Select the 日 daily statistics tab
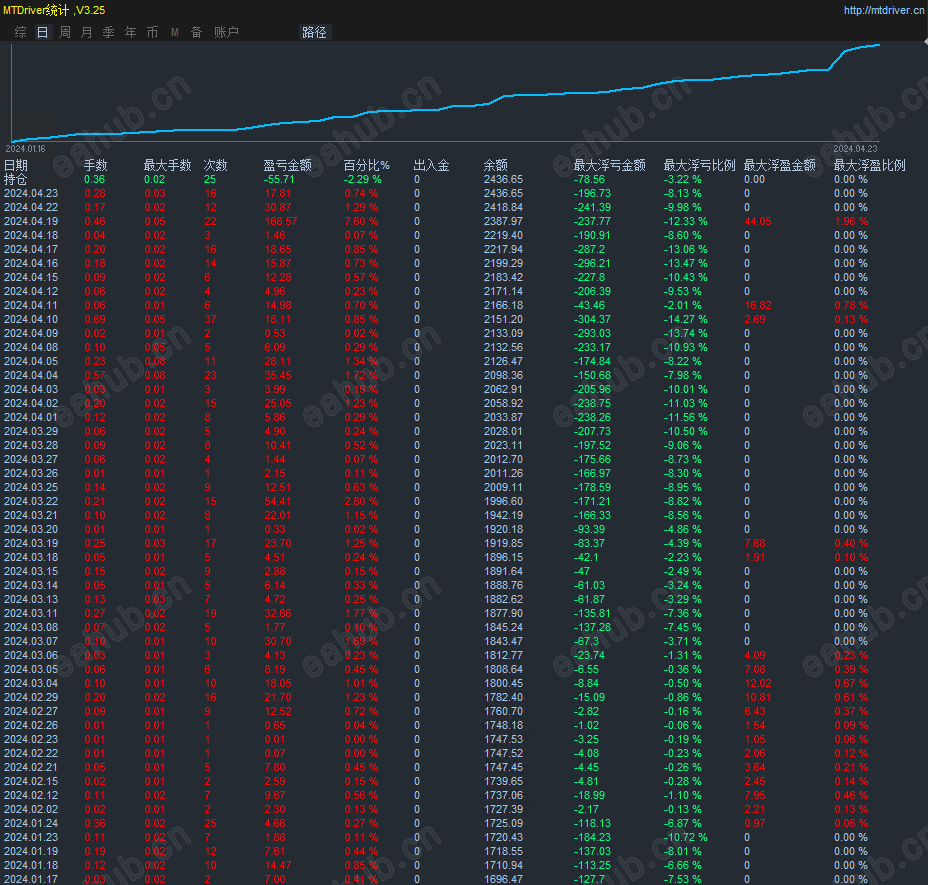This screenshot has height=885, width=928. (42, 32)
